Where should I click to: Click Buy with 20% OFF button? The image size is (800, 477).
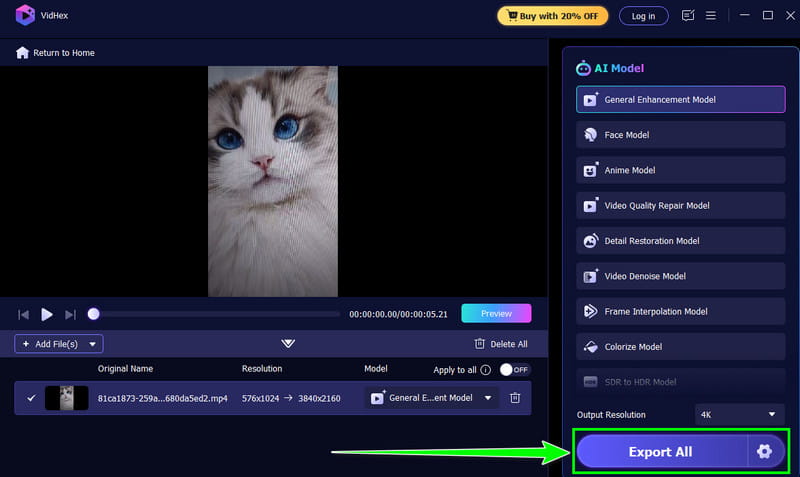[553, 16]
